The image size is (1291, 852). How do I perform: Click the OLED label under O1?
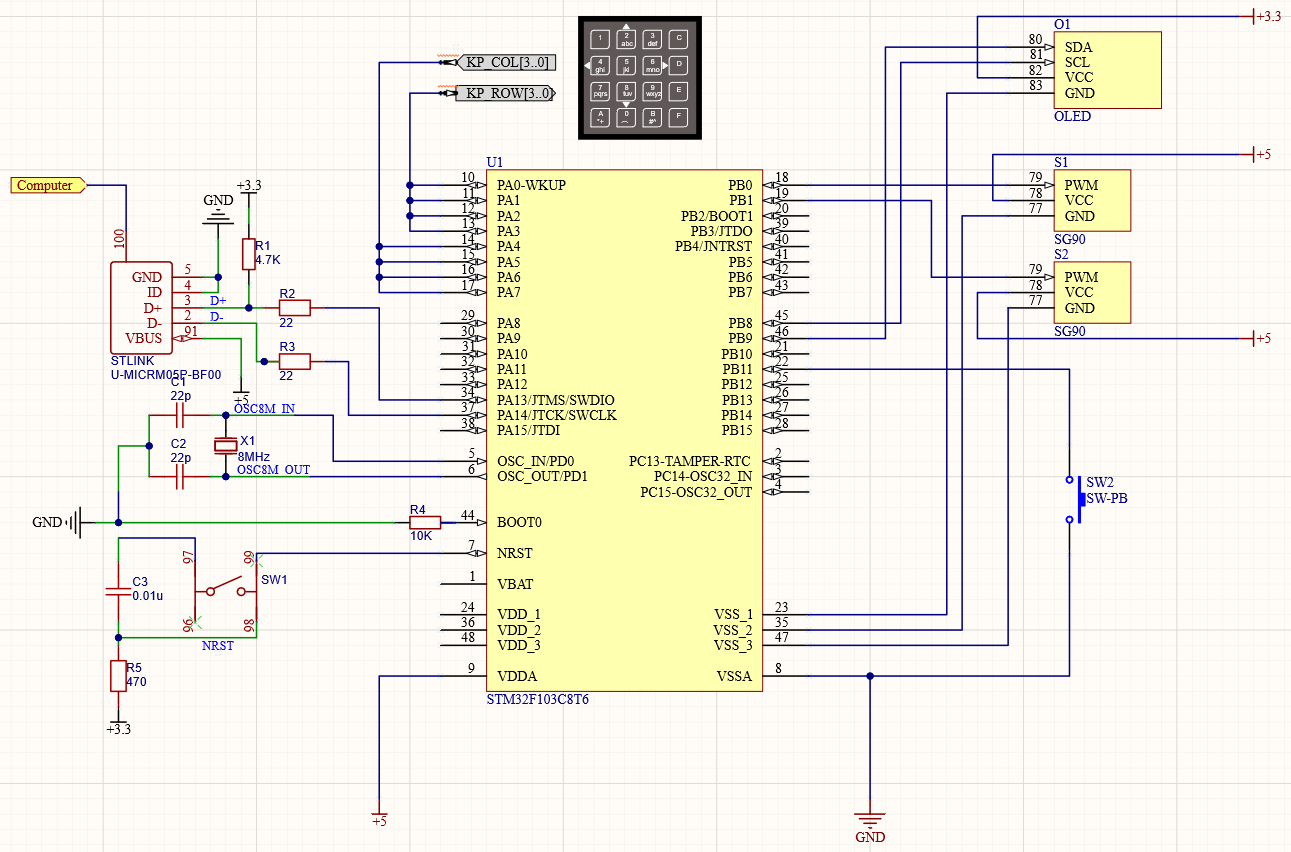(x=1072, y=117)
